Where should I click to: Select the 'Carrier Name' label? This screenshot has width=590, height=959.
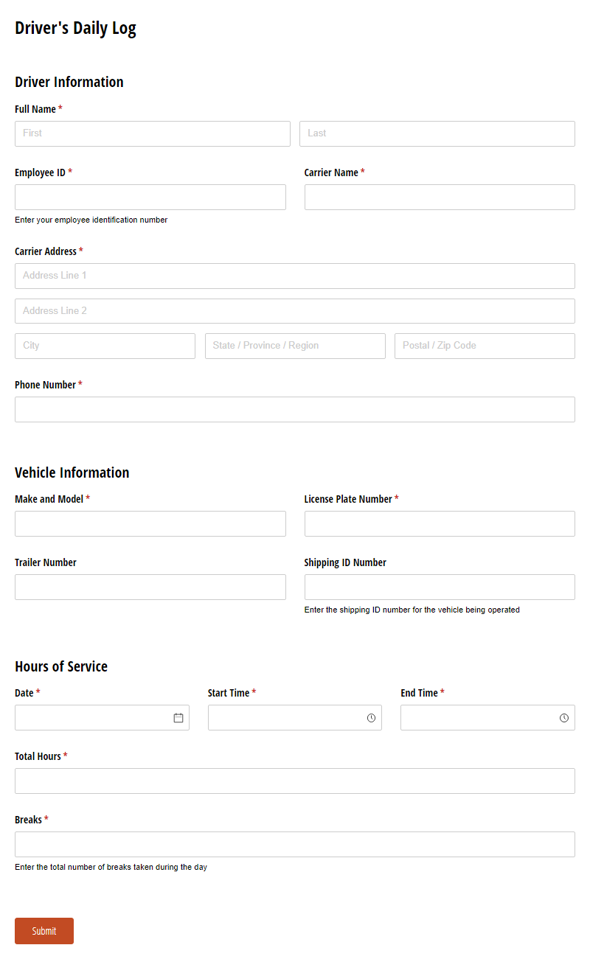click(x=331, y=172)
